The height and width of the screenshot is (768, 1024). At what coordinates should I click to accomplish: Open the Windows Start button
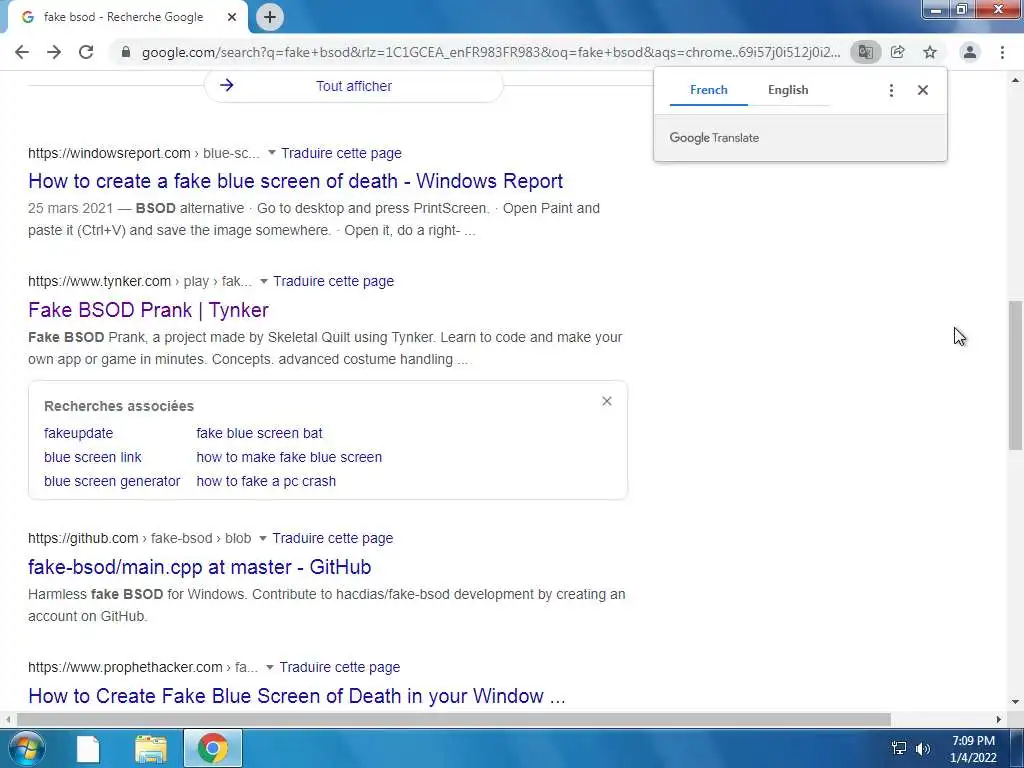coord(26,748)
